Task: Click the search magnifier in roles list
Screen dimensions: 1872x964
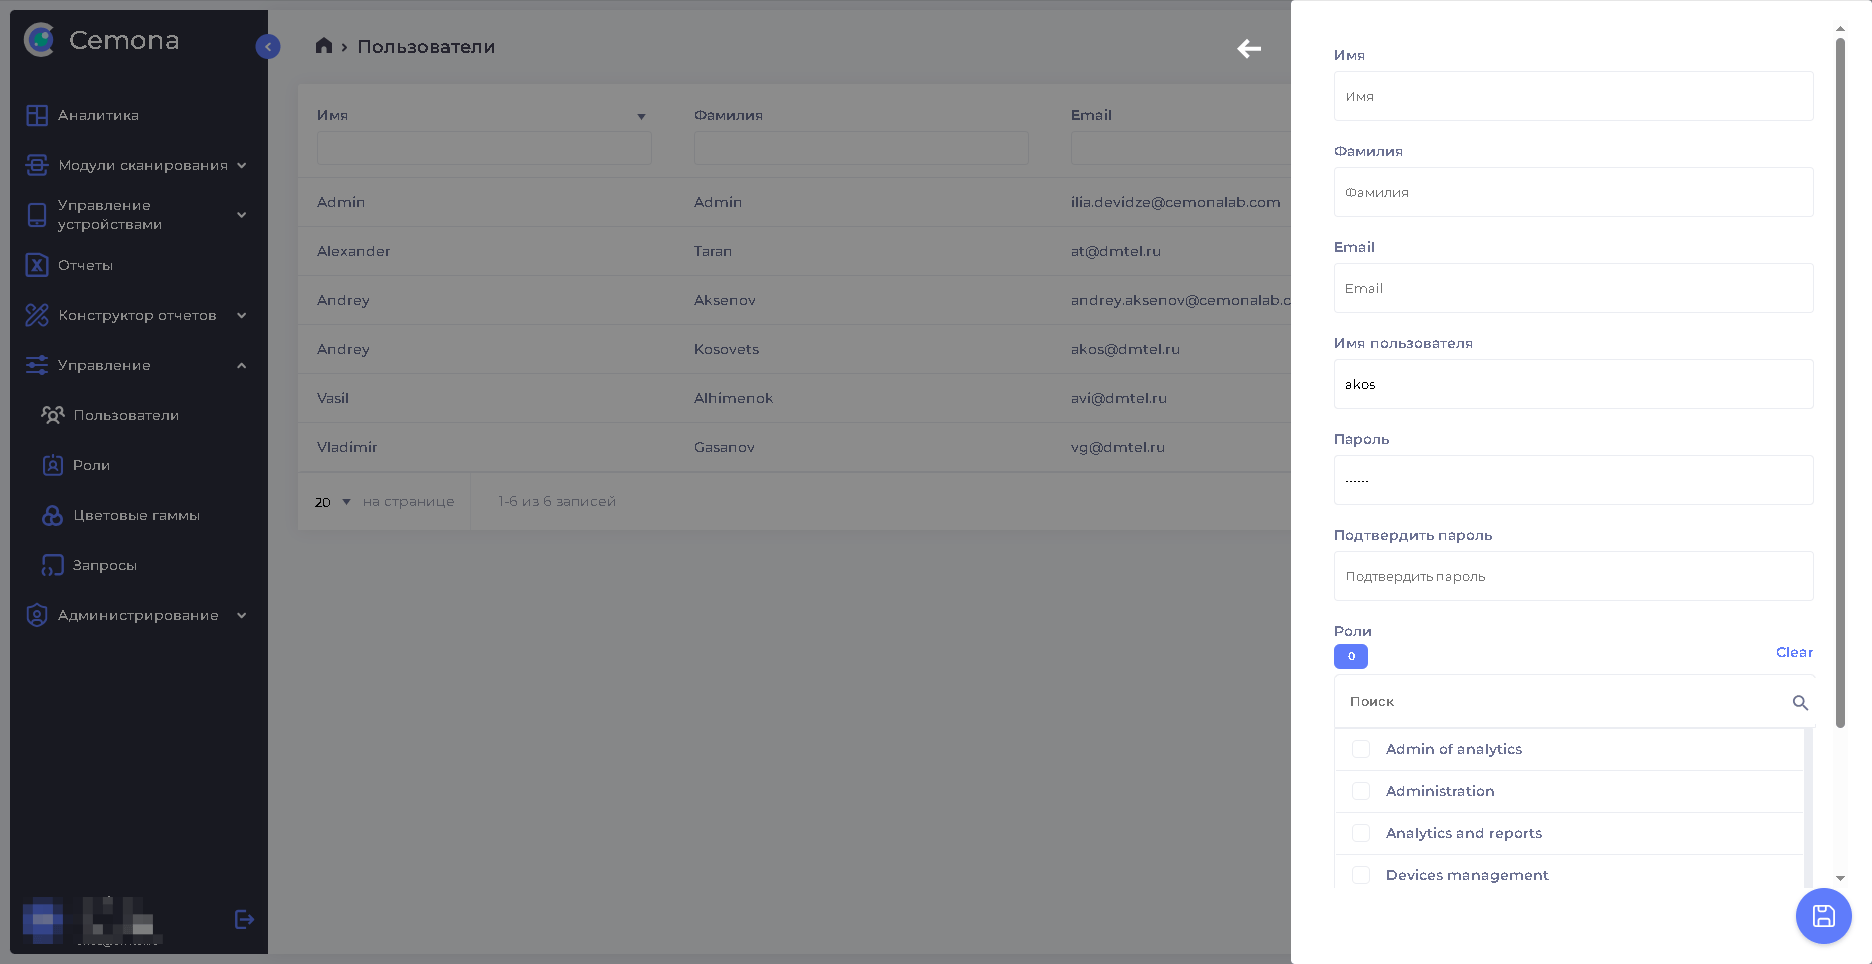Action: pos(1800,703)
